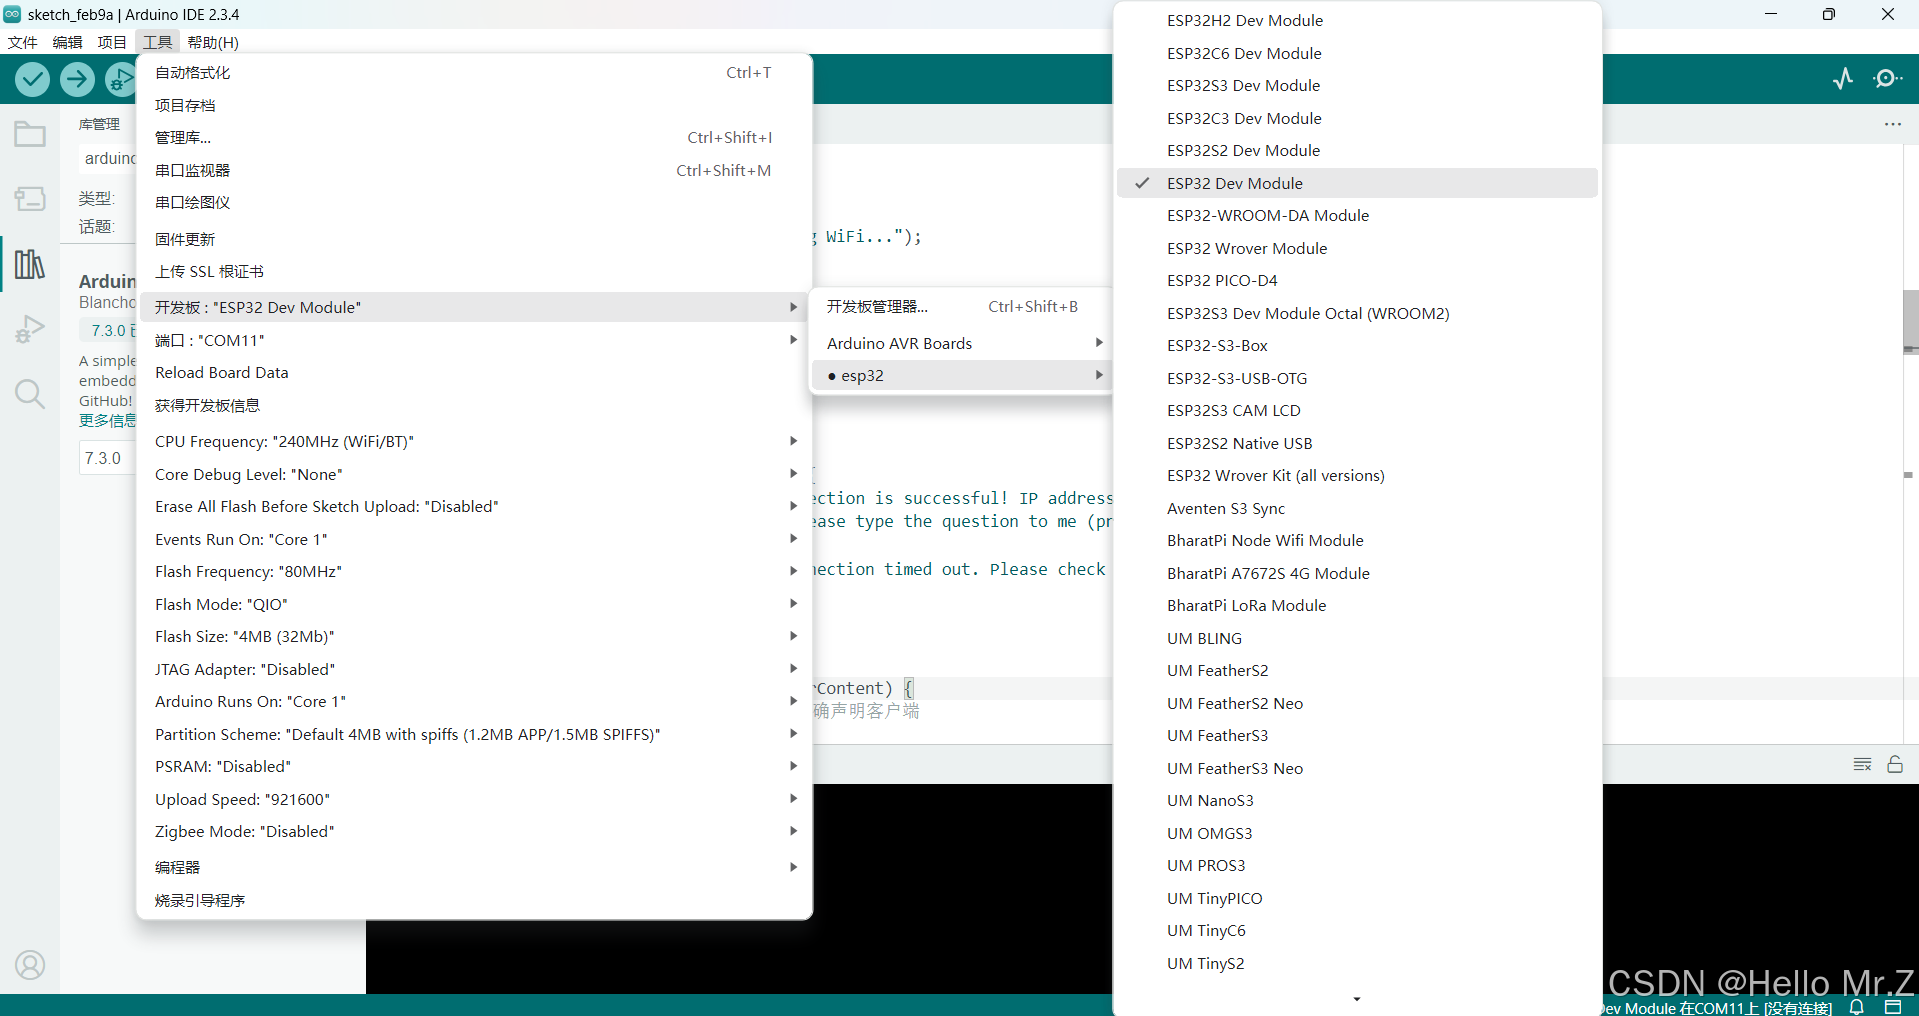Select ESP32-WROOM-DA Module board
1919x1016 pixels.
point(1357,215)
